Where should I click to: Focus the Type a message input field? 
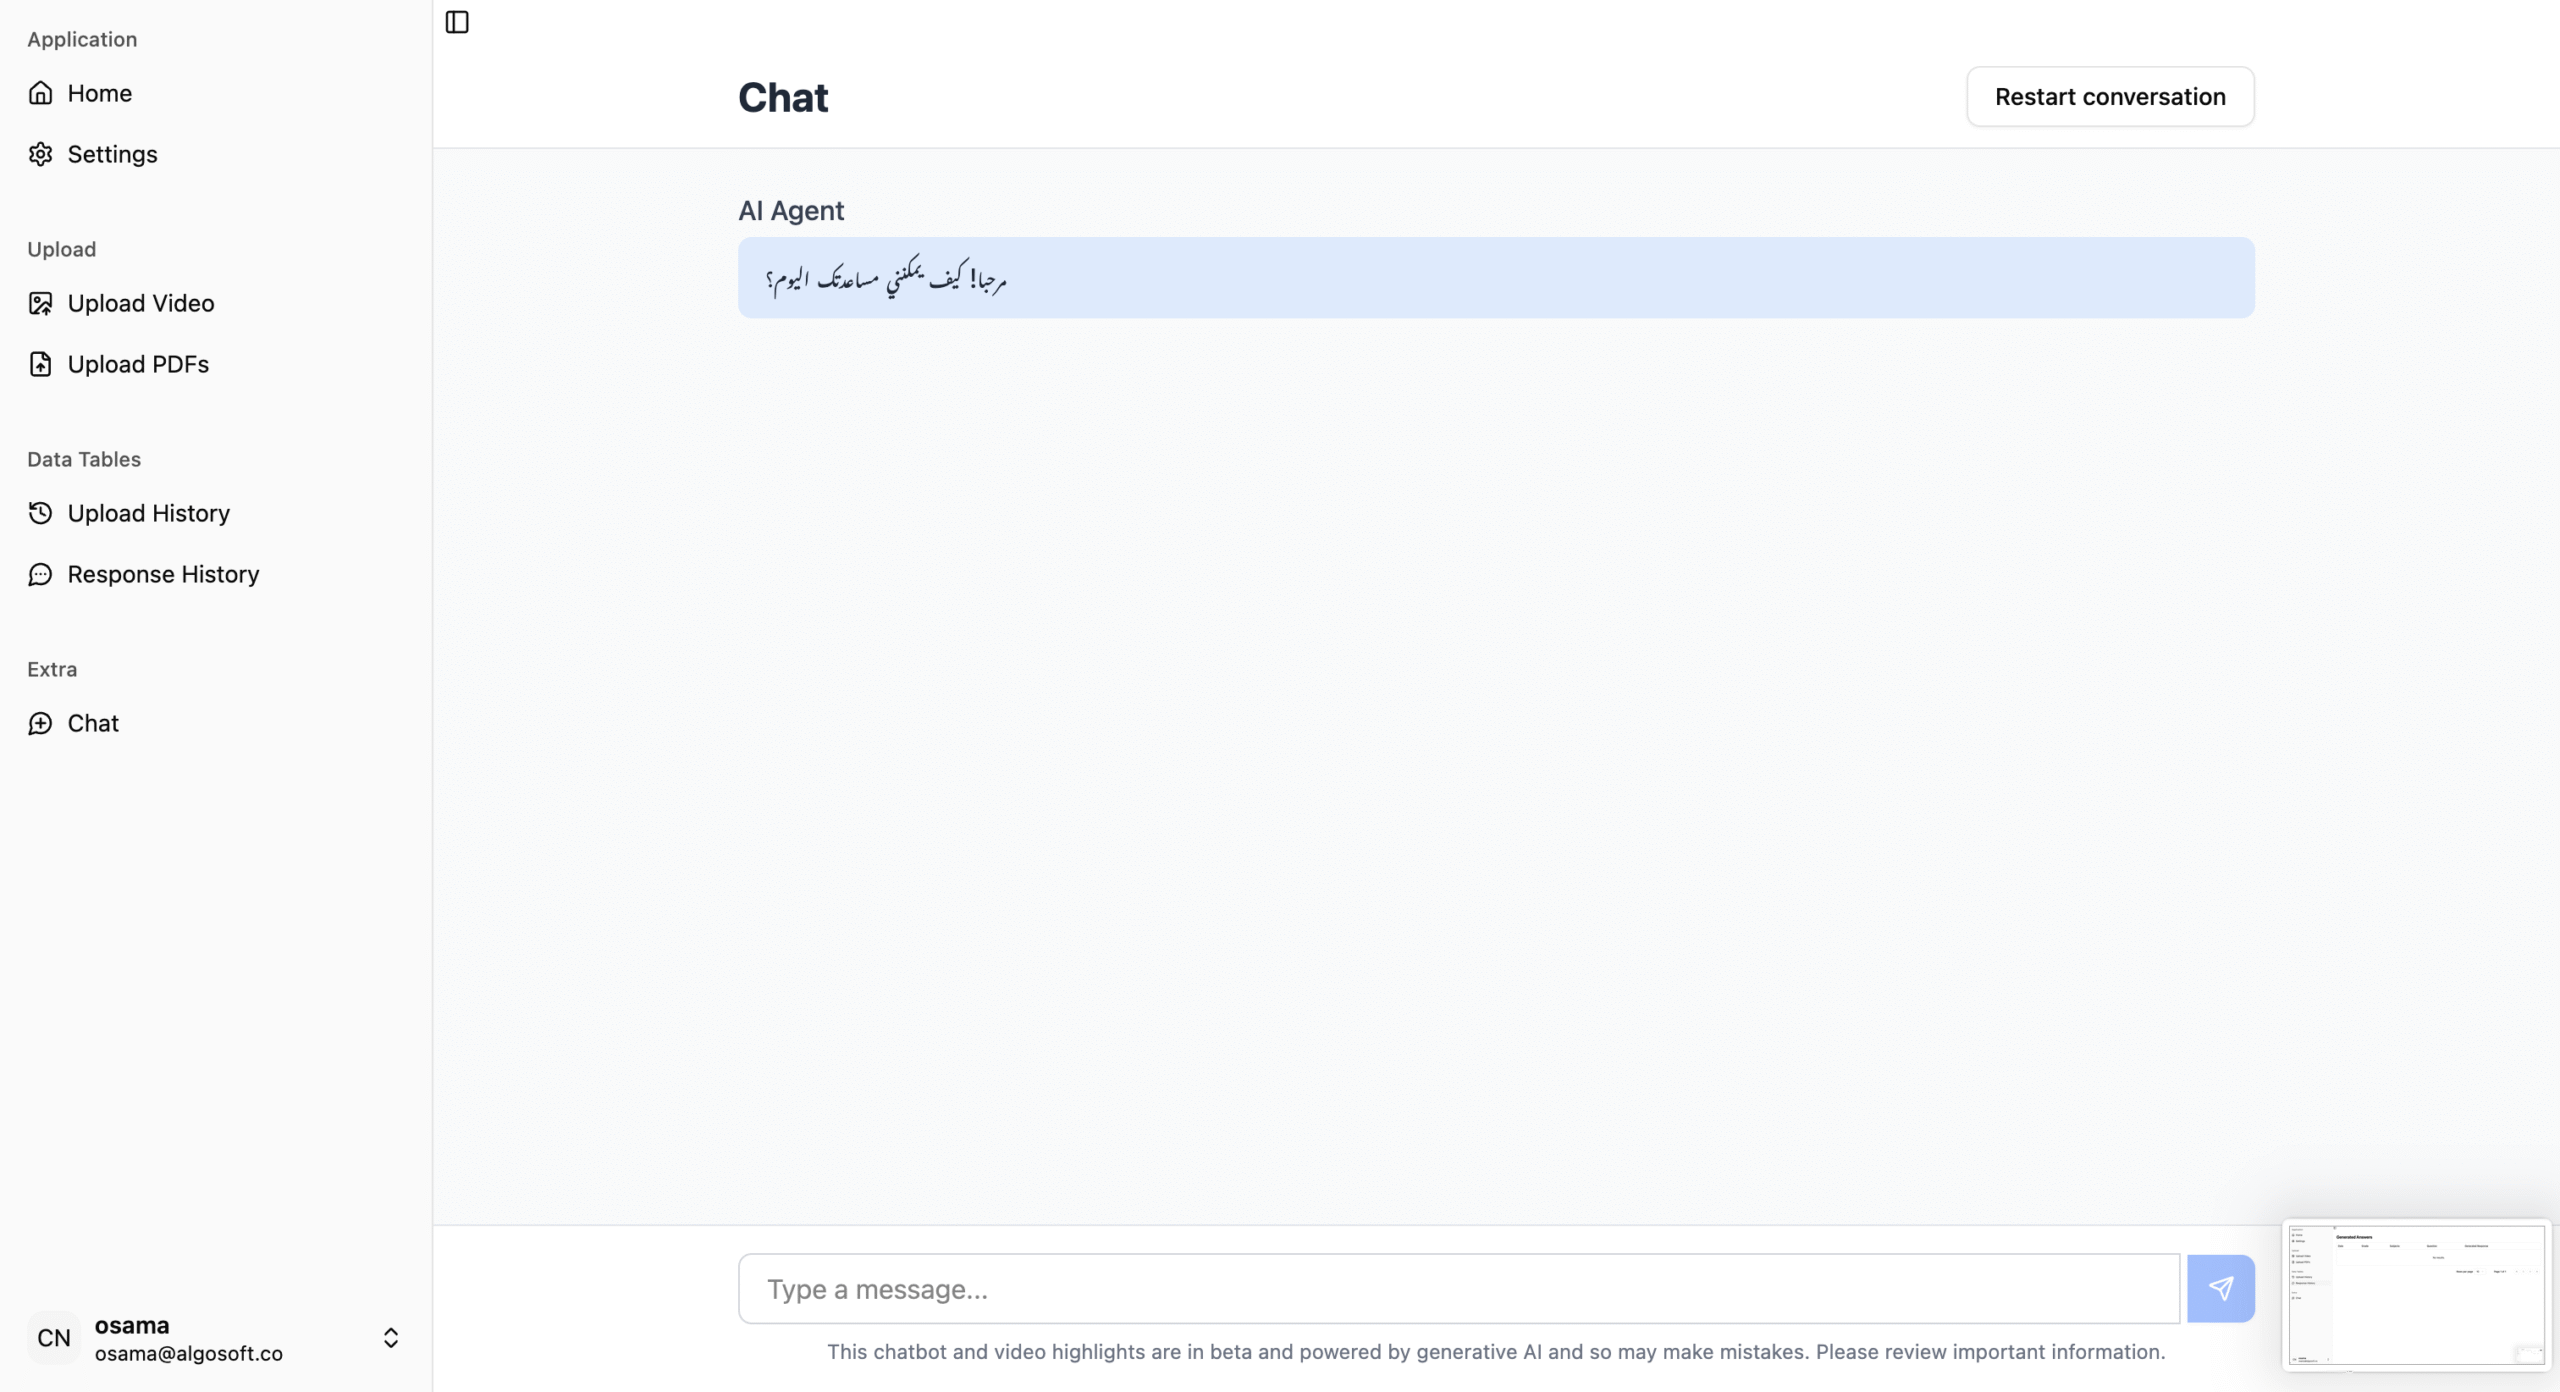1458,1289
